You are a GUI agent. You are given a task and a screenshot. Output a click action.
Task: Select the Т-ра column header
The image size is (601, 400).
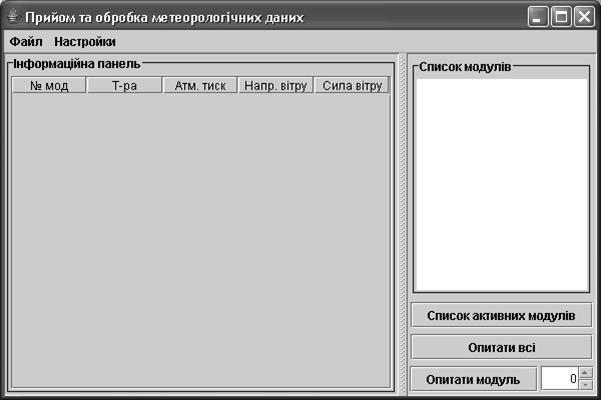(x=125, y=86)
